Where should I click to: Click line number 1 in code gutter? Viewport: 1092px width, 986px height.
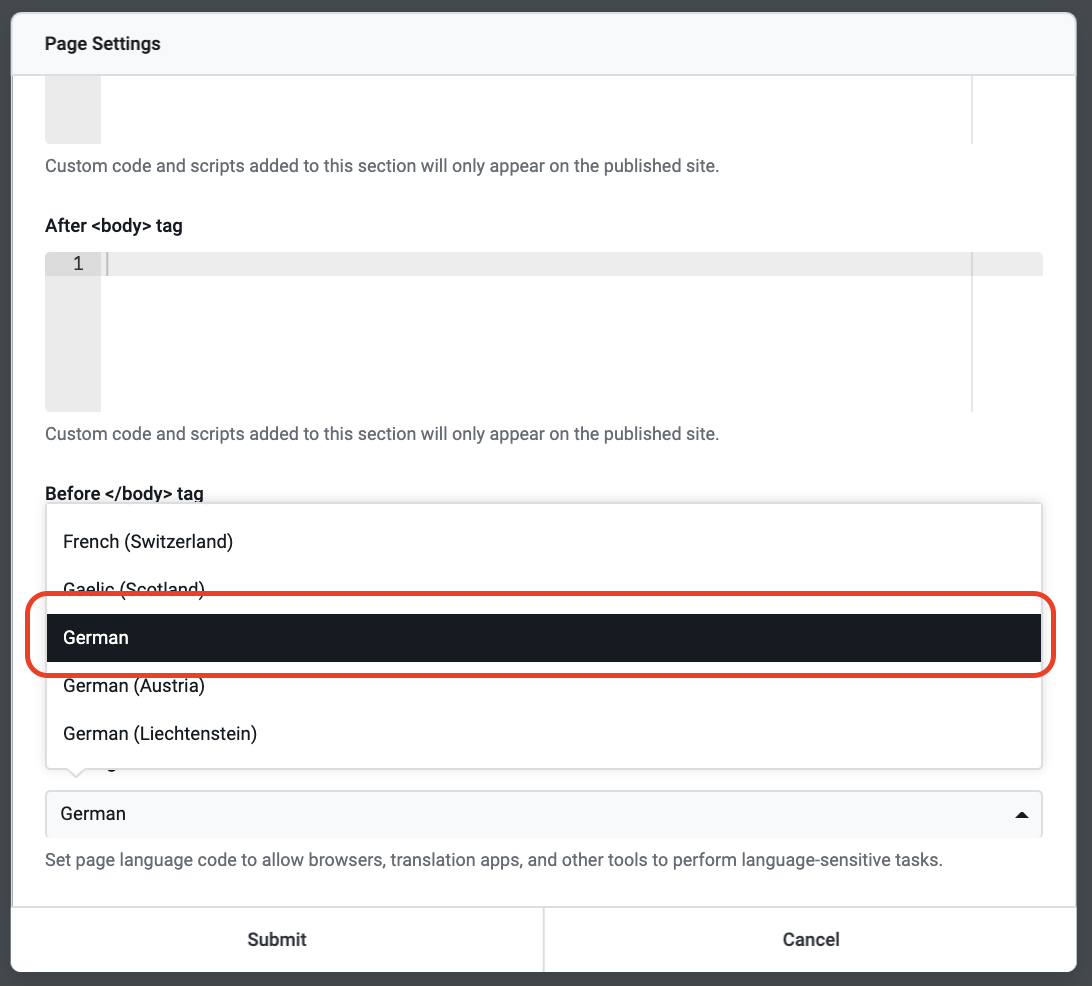click(78, 264)
